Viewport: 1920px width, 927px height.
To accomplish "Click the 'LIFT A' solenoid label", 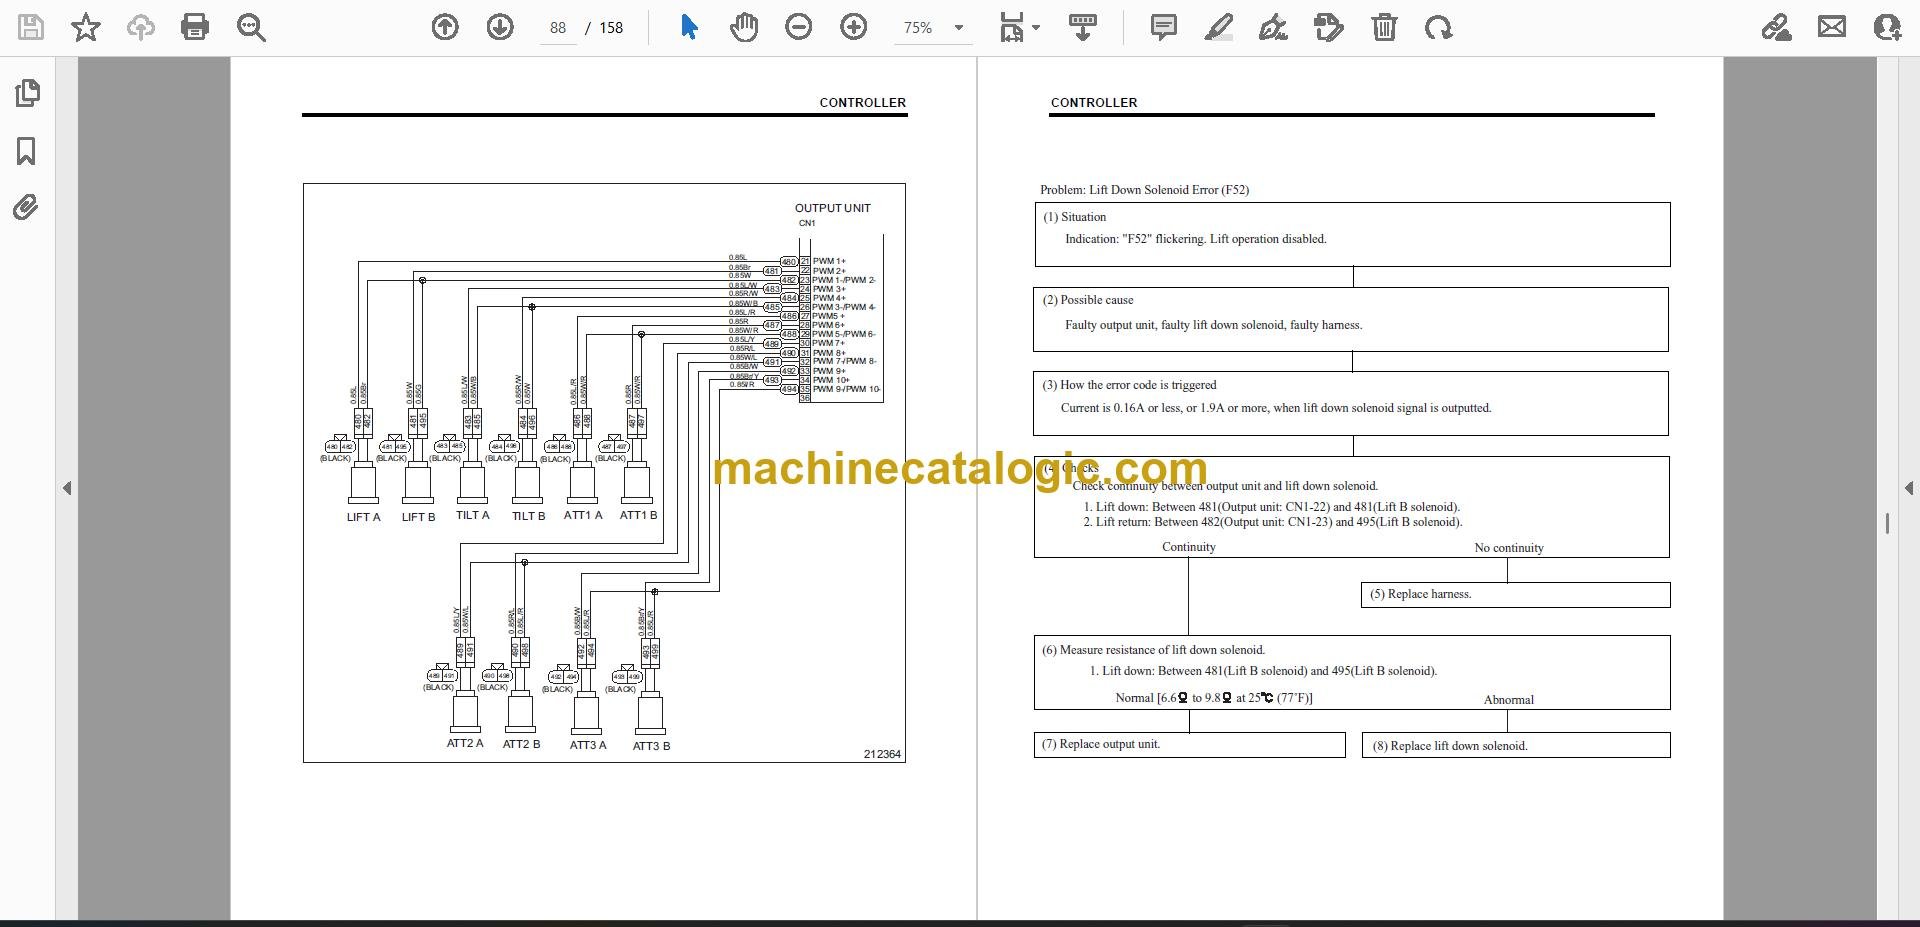I will coord(363,517).
